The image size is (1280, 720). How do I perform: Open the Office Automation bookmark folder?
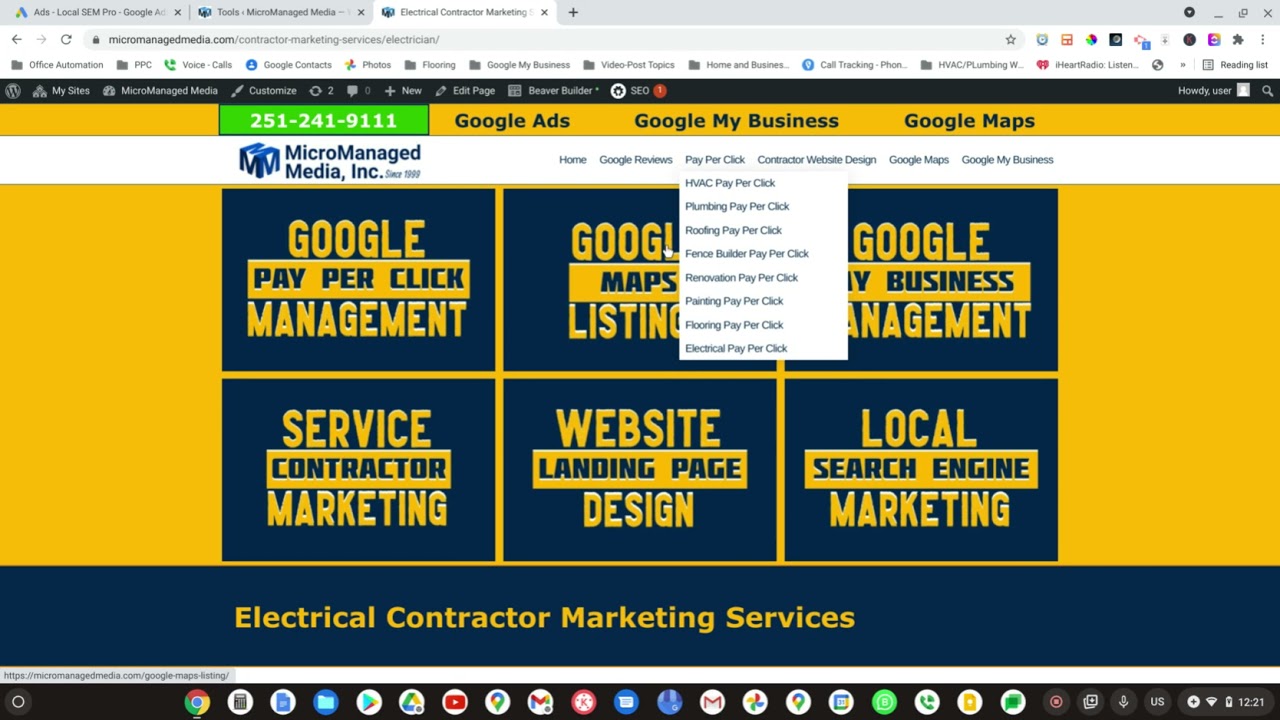[x=58, y=65]
